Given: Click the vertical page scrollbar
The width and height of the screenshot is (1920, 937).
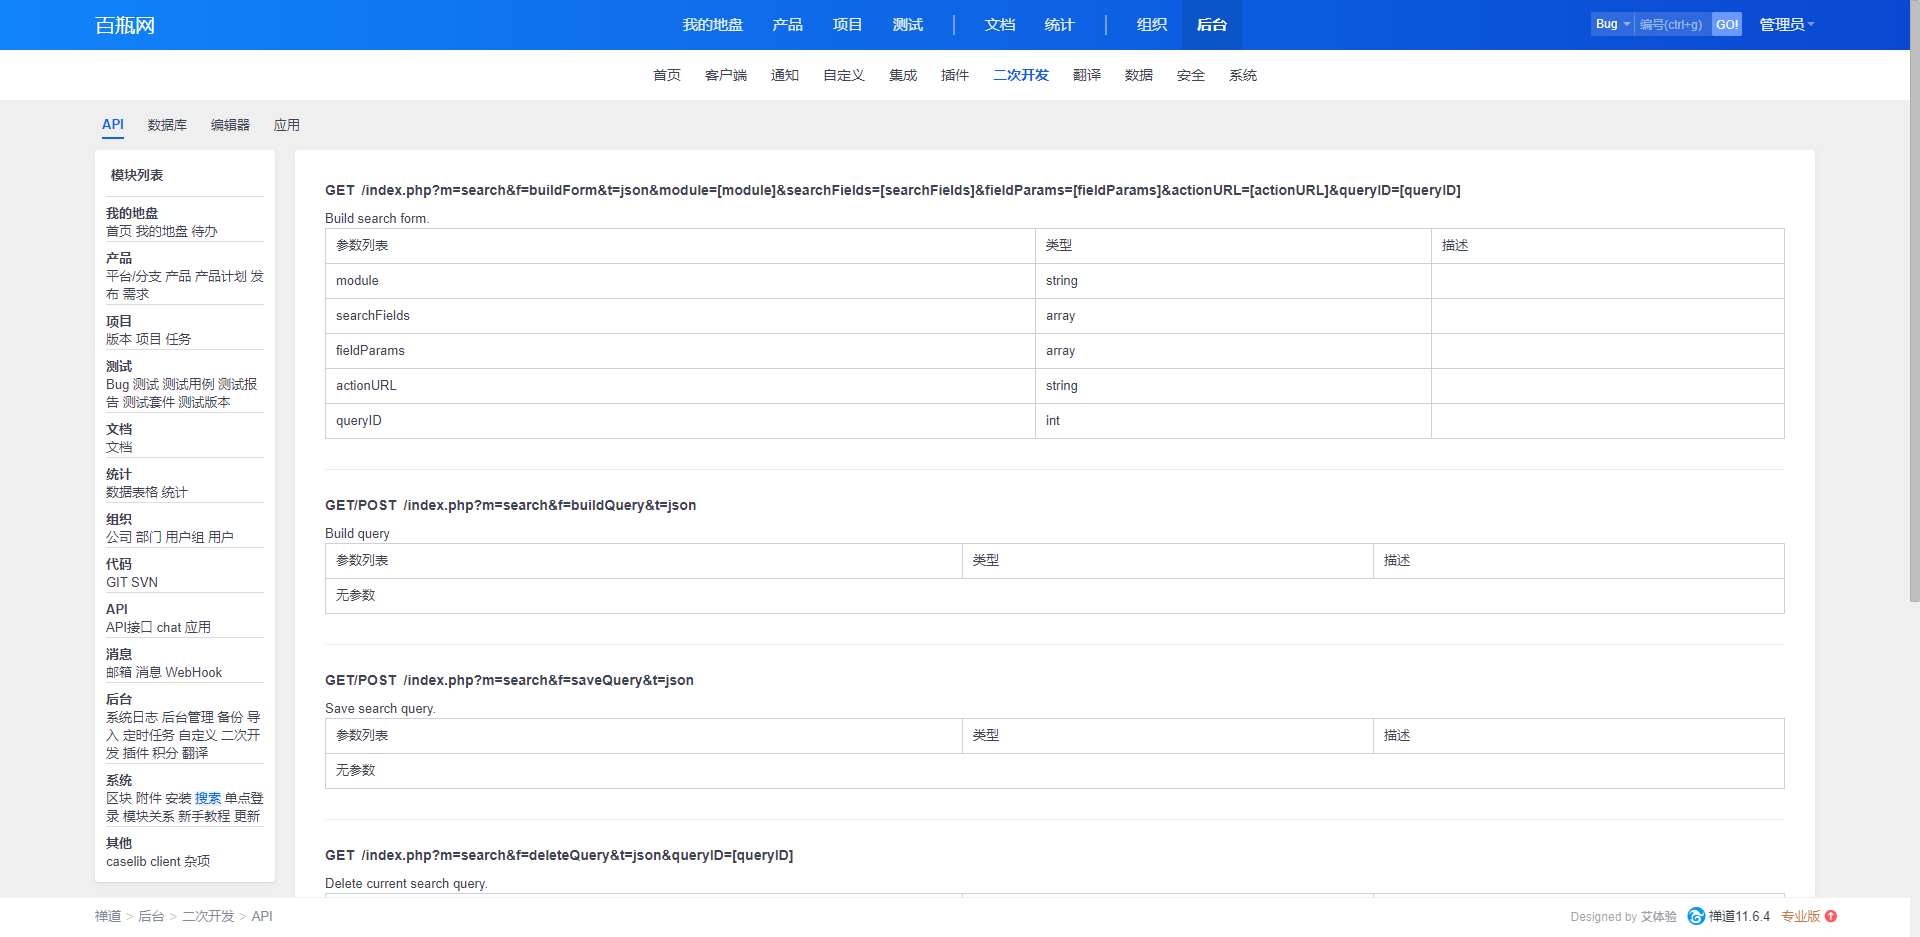Looking at the screenshot, I should click(1914, 300).
